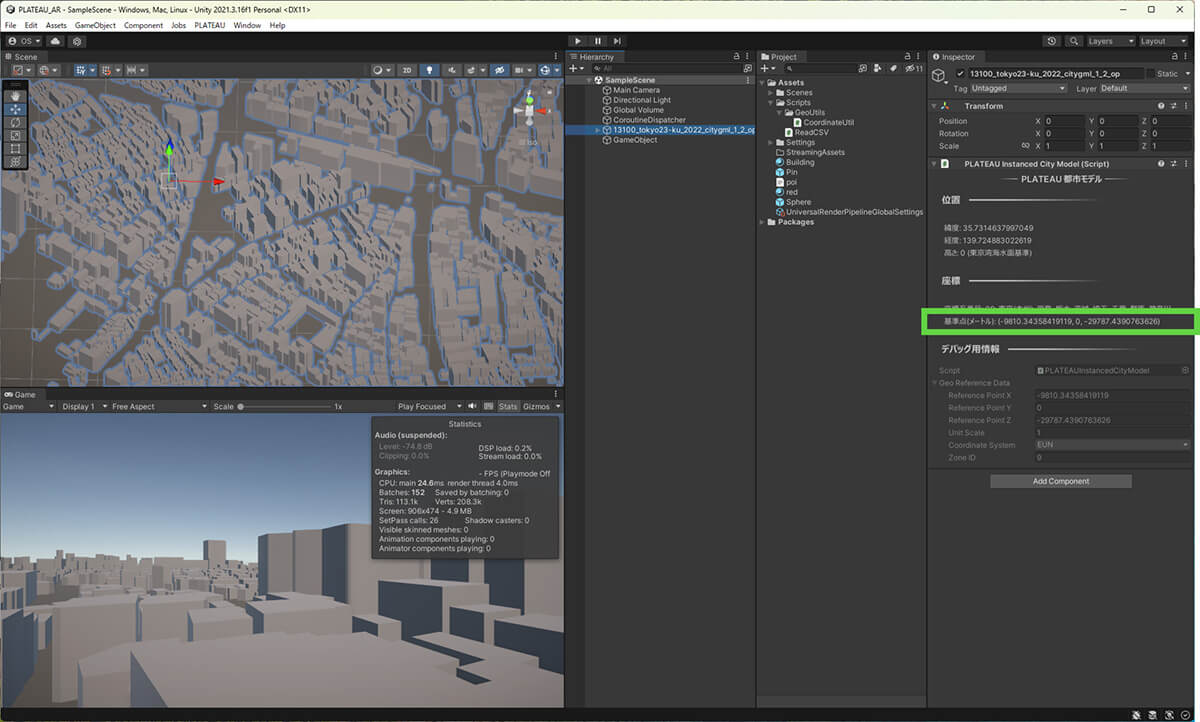The height and width of the screenshot is (722, 1200).
Task: Click the Position X input field
Action: click(x=1065, y=121)
